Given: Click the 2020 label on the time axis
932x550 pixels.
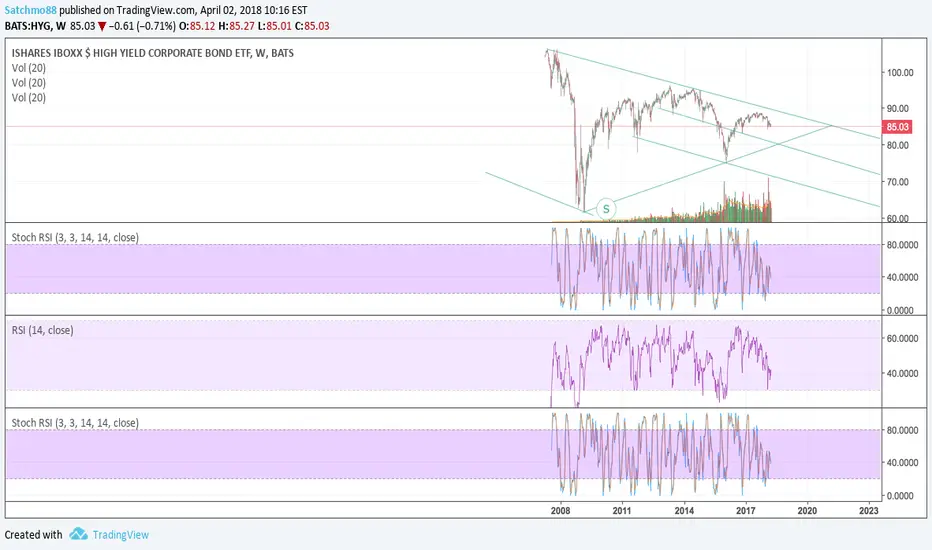Looking at the screenshot, I should 807,510.
